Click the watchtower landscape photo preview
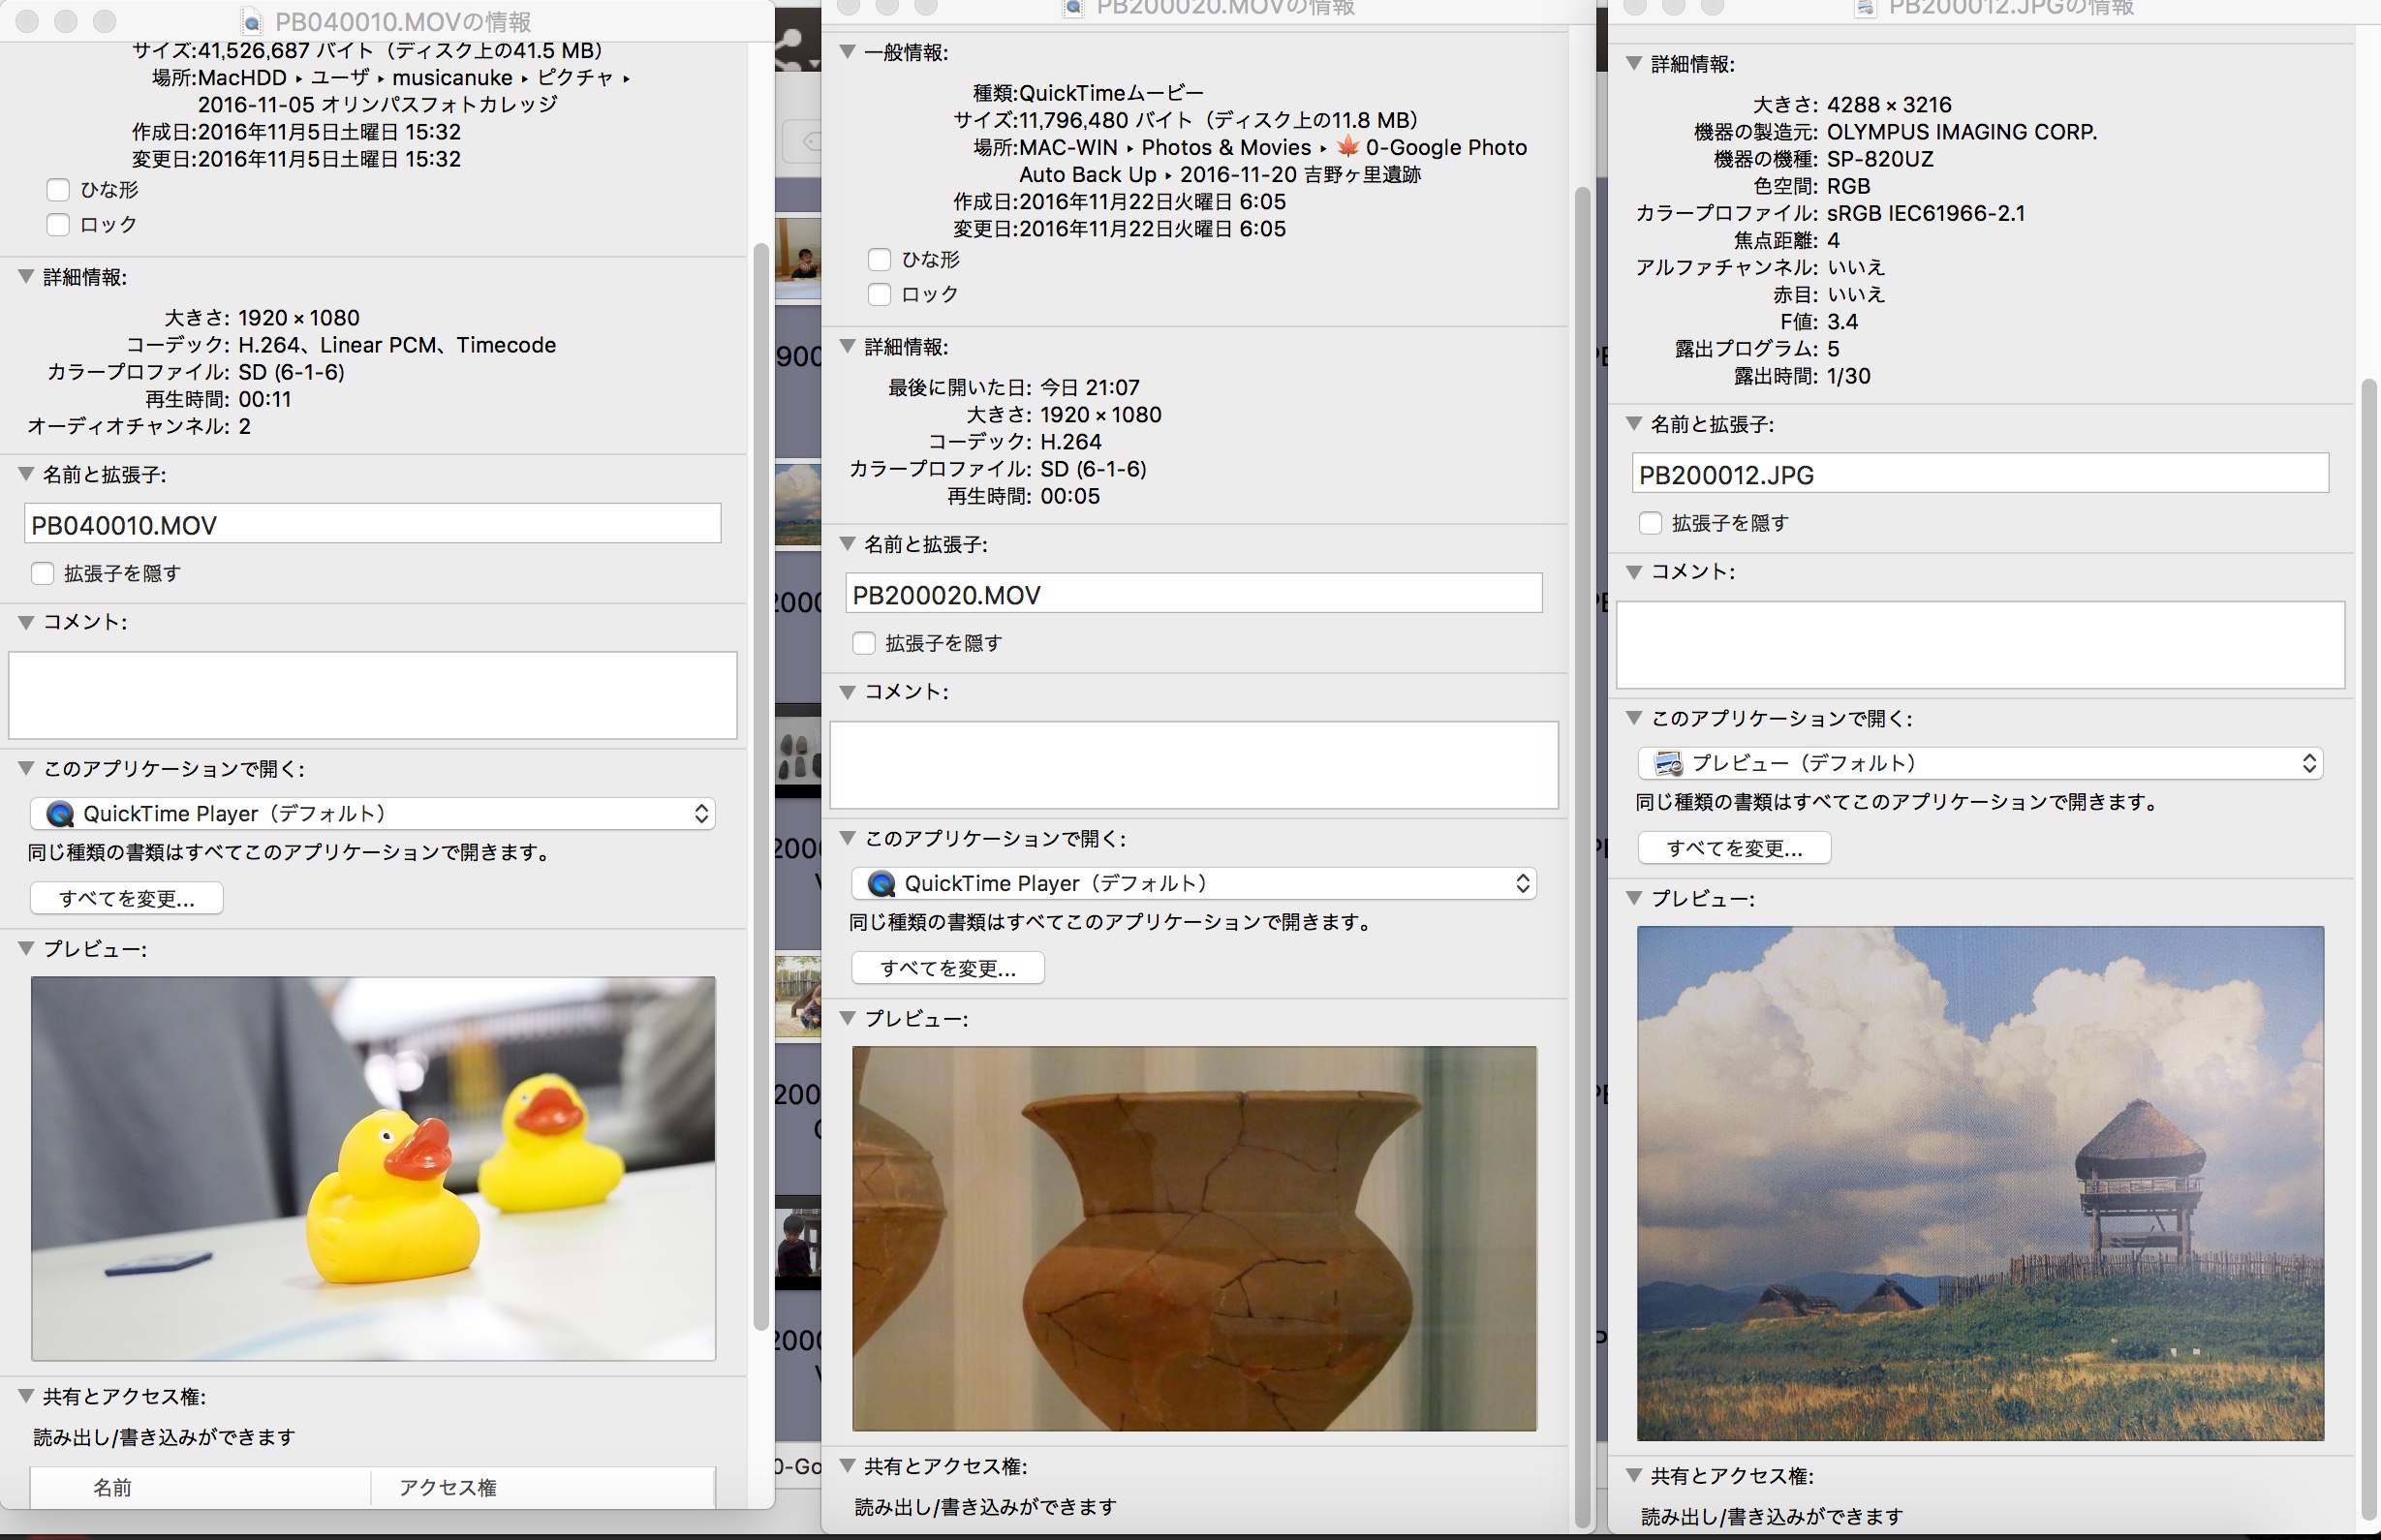This screenshot has height=1540, width=2381. 1979,1182
